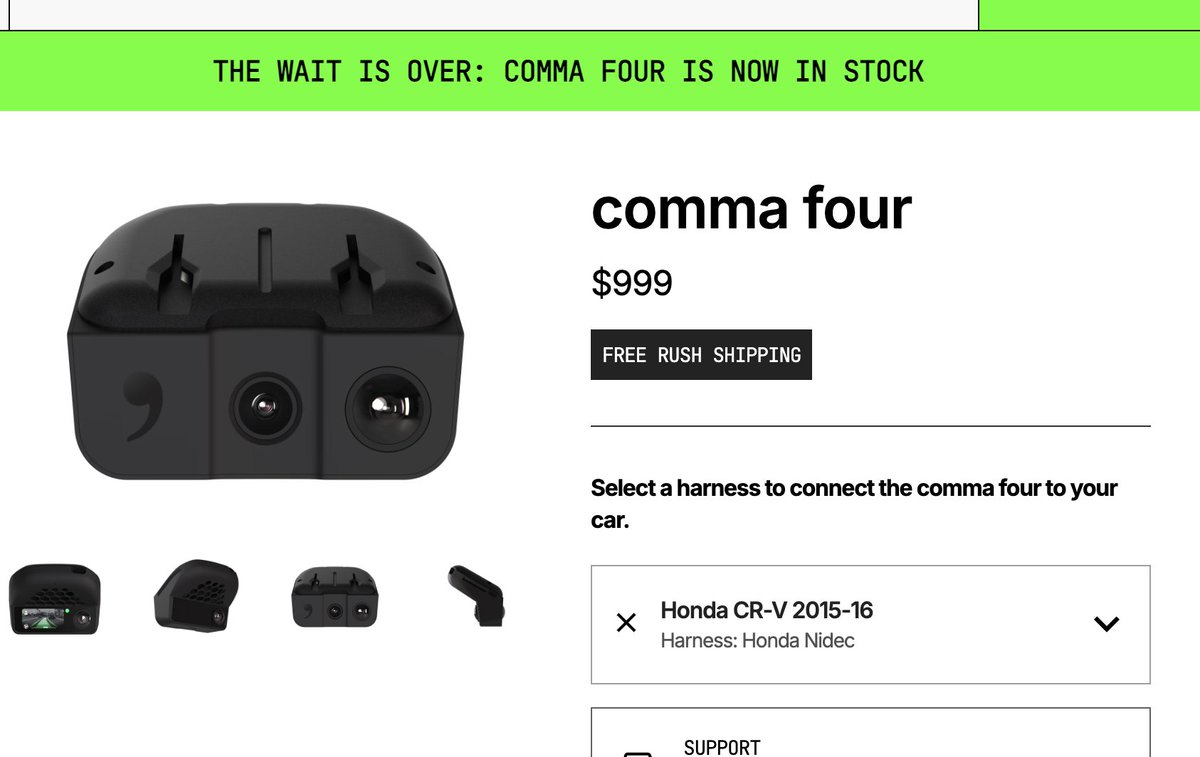The height and width of the screenshot is (757, 1200).
Task: Click the white box above the banner
Action: pos(489,14)
